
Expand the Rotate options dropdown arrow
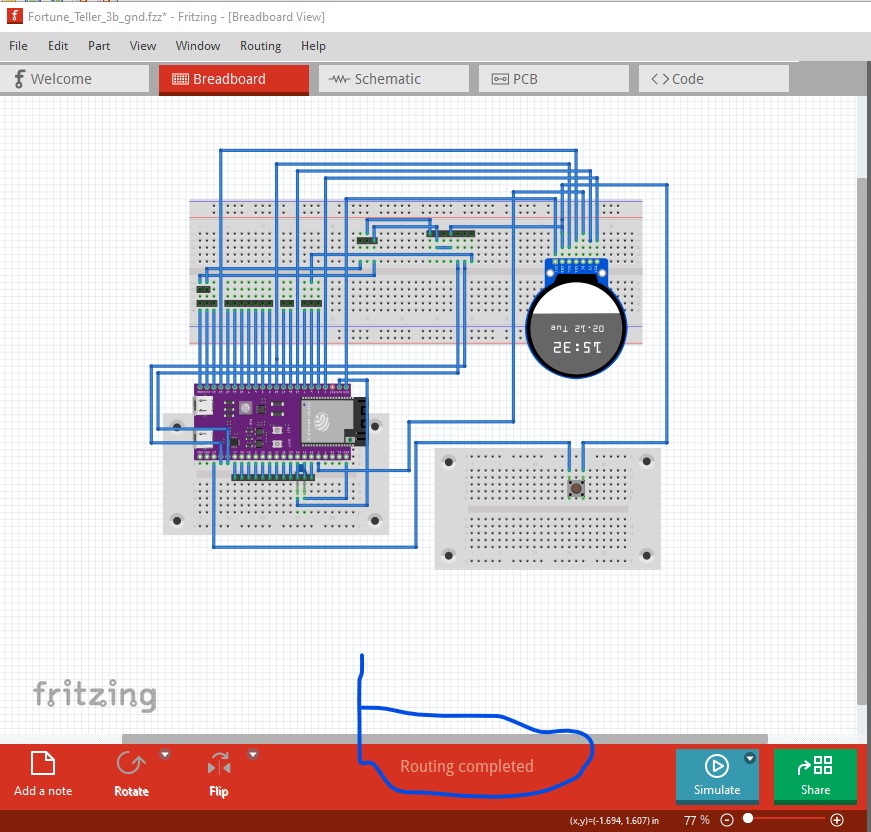tap(166, 755)
